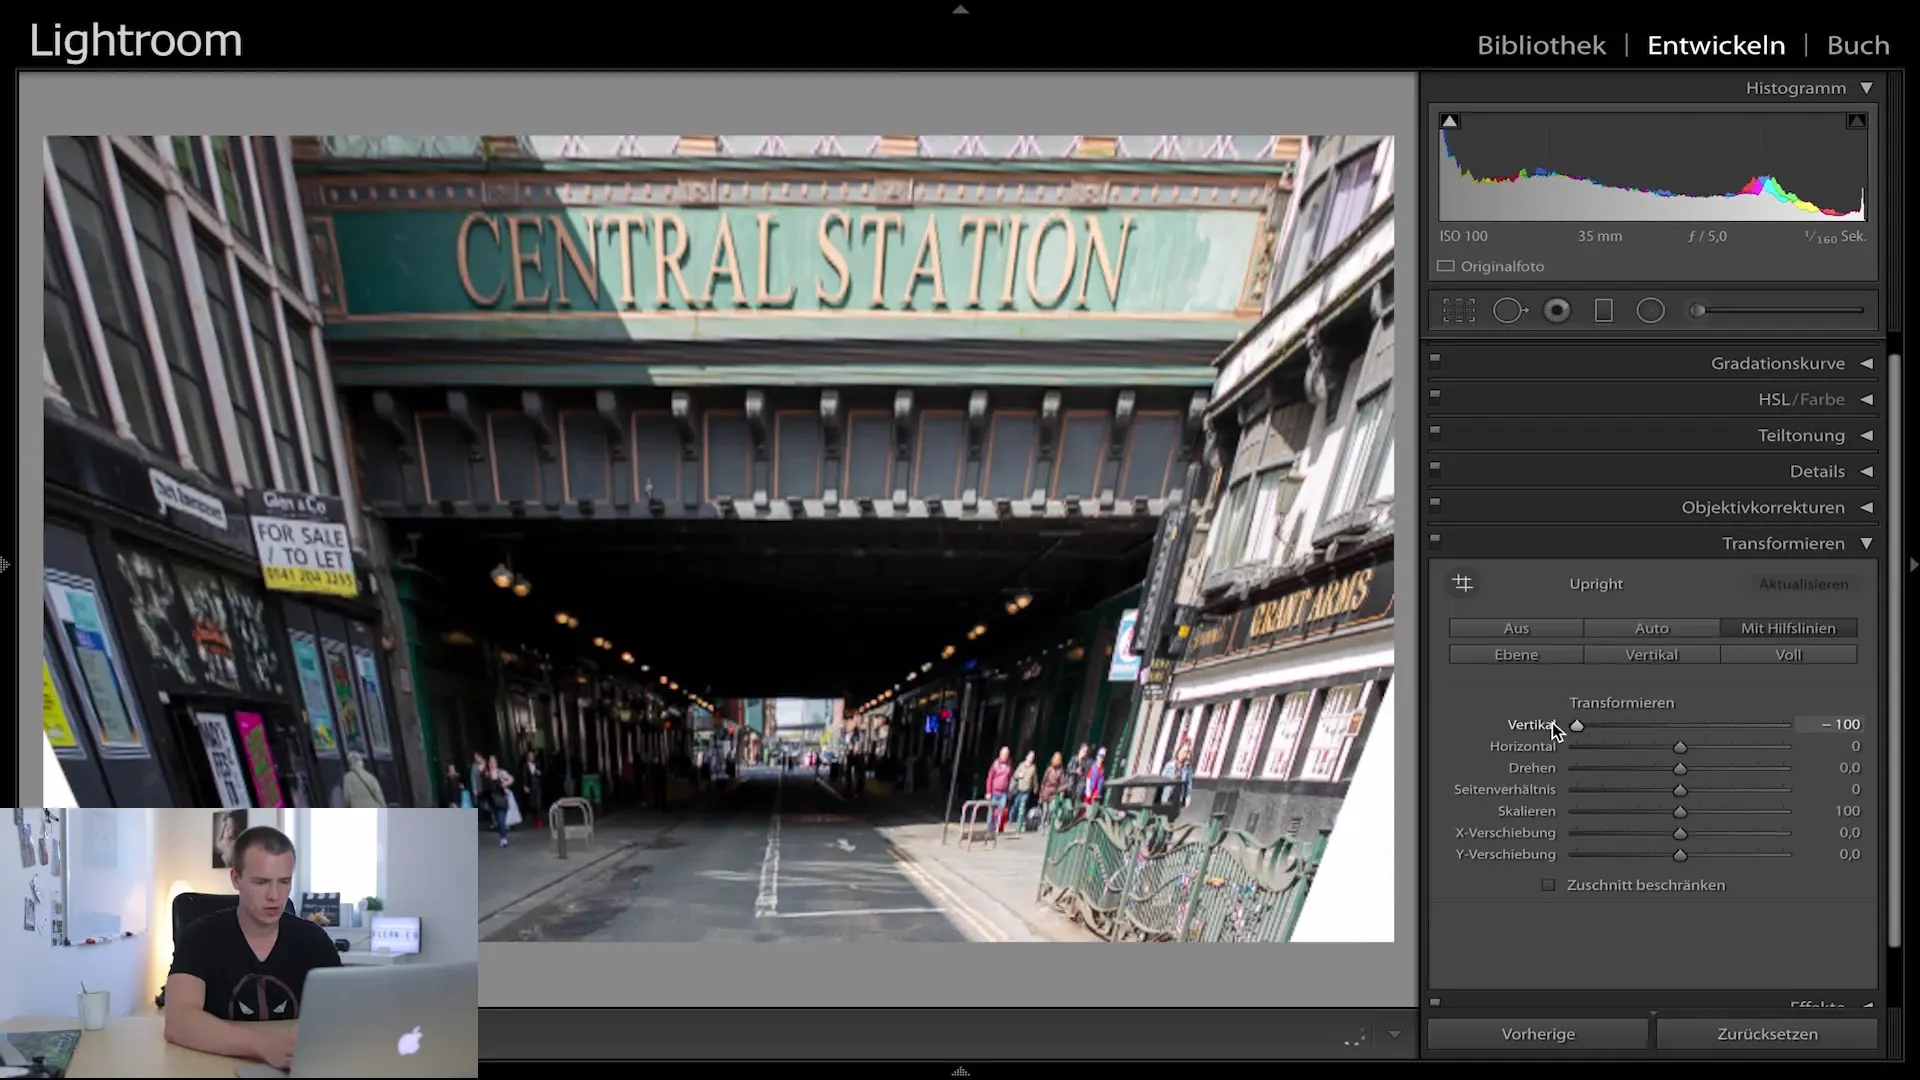Toggle the Gradationskurve panel switch

point(1435,358)
